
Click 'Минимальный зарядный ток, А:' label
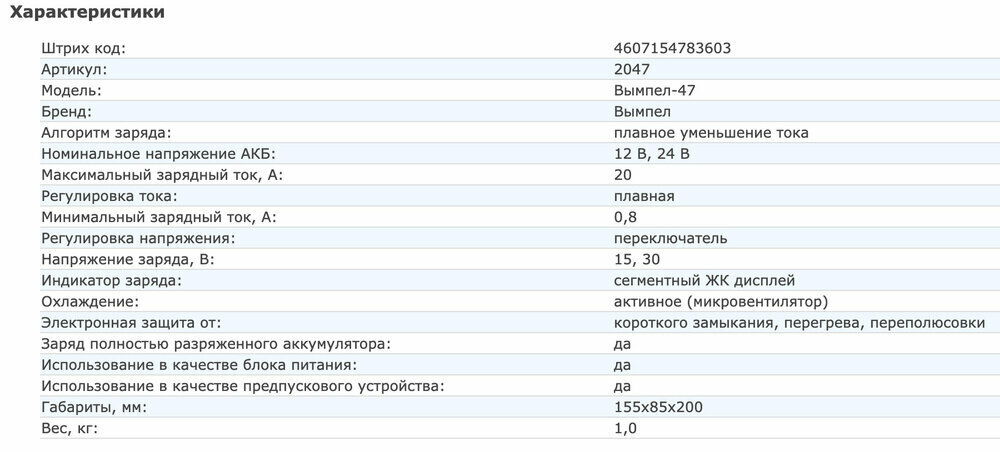(159, 217)
